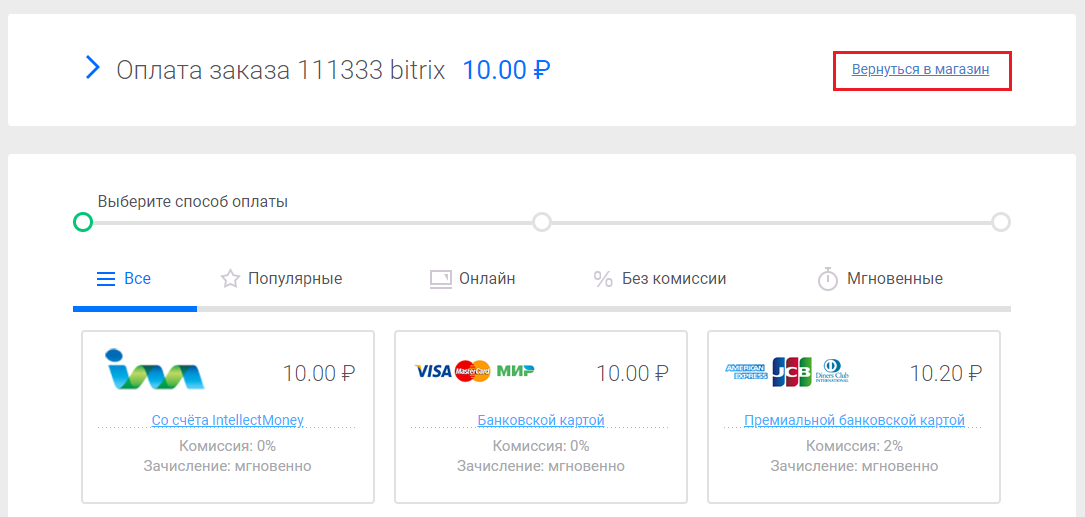The width and height of the screenshot is (1085, 517).
Task: Click the hamburger icon next to Все
Action: point(105,280)
